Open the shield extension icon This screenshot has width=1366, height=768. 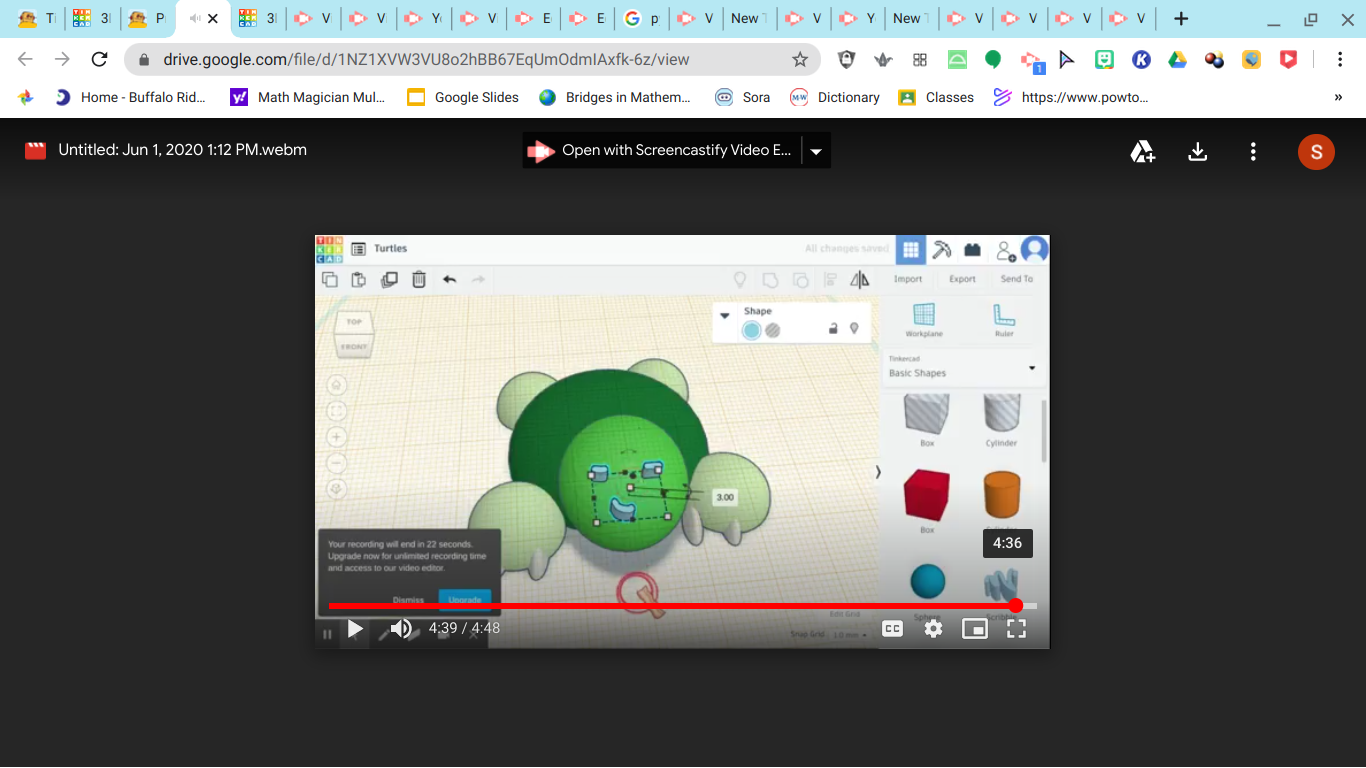(846, 59)
